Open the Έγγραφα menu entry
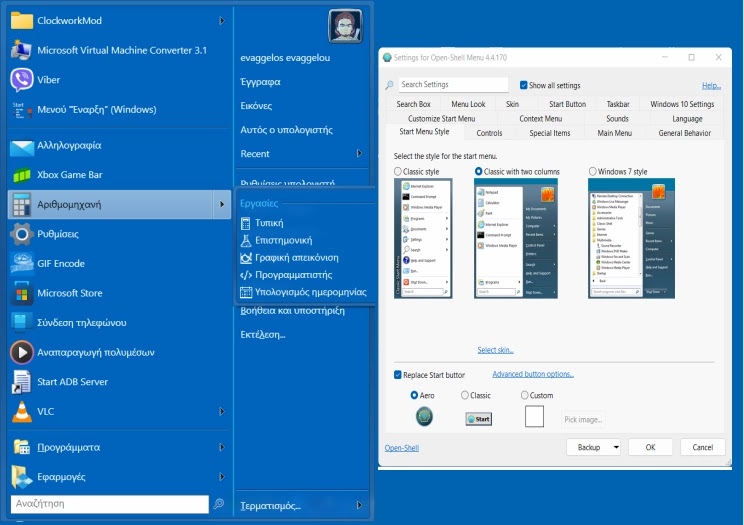This screenshot has height=525, width=744. click(260, 82)
